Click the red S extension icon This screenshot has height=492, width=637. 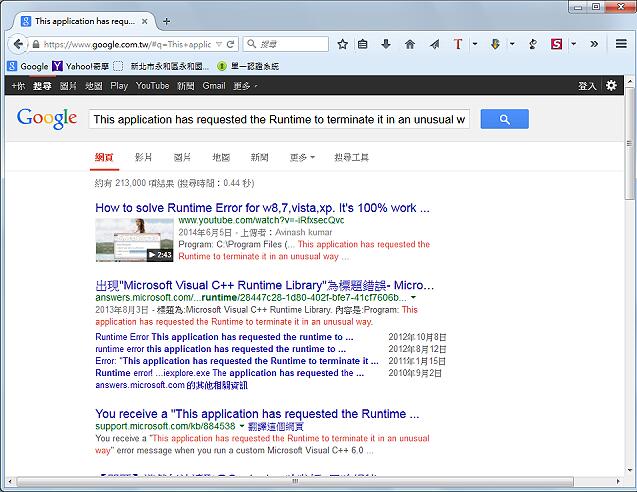pos(557,44)
